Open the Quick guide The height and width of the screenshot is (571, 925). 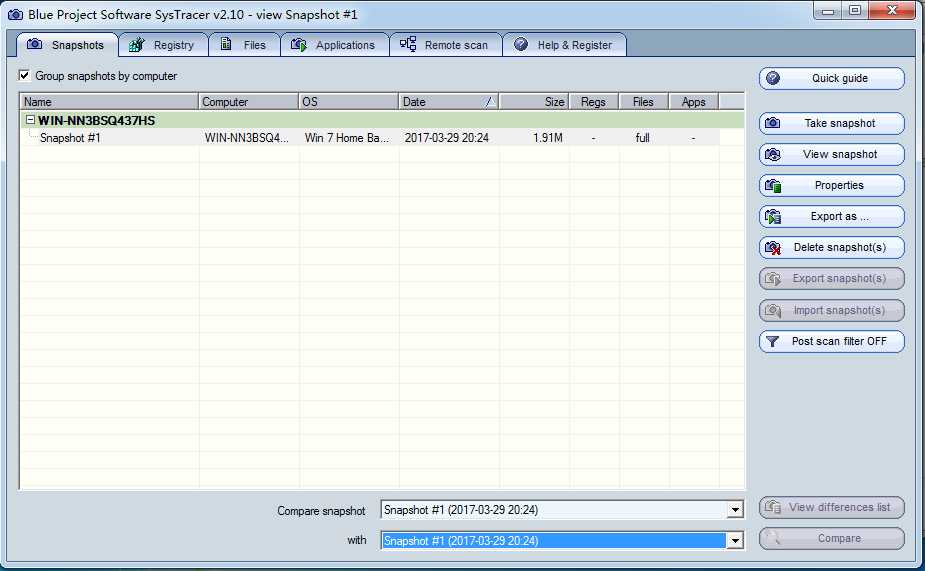pyautogui.click(x=832, y=78)
